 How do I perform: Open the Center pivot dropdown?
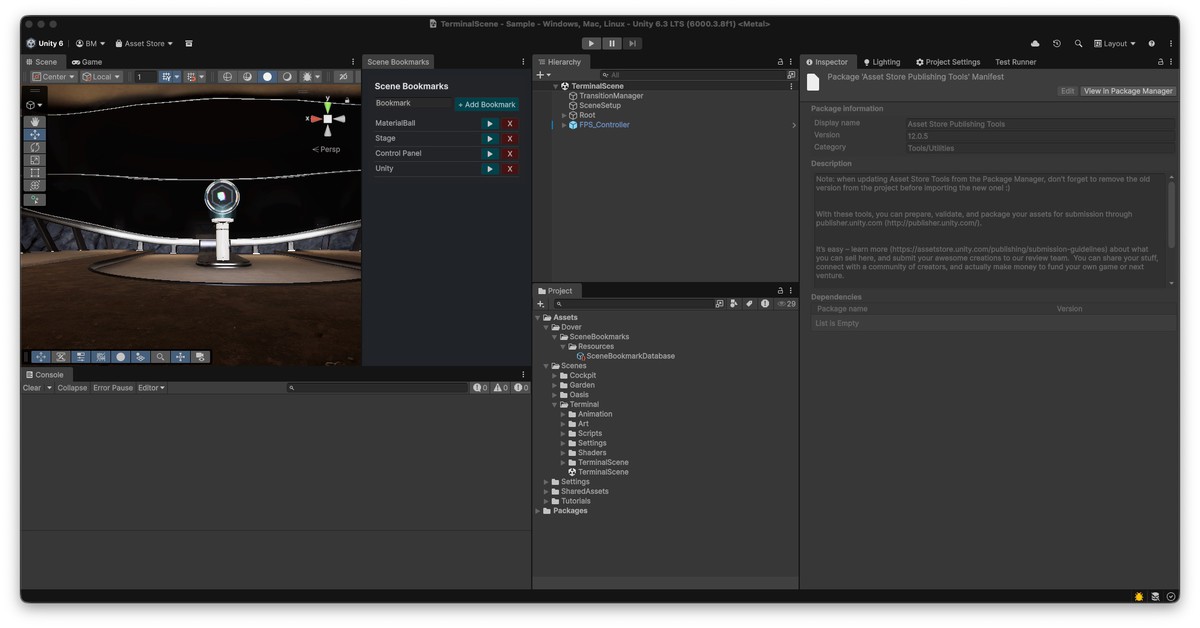coord(54,77)
